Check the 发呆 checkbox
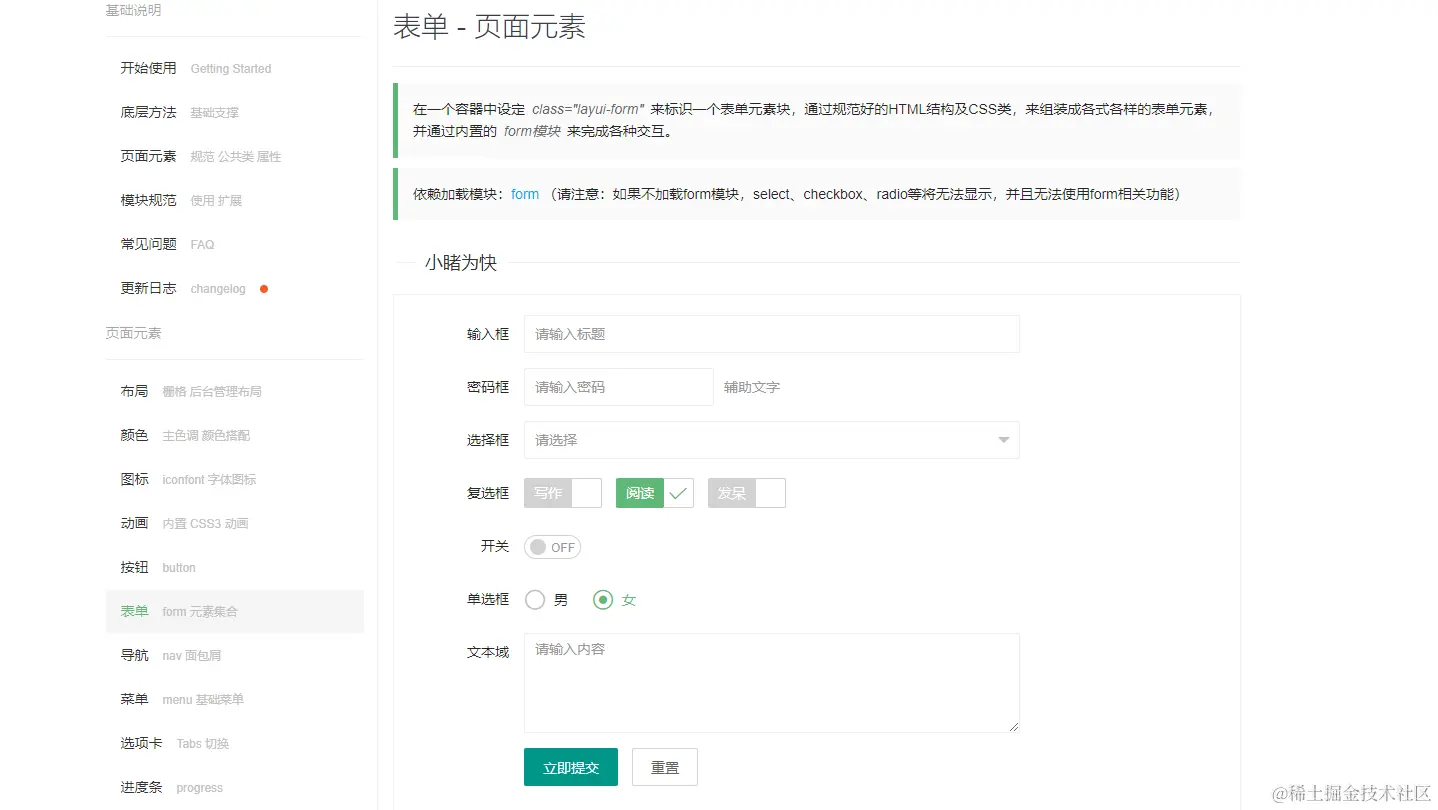The height and width of the screenshot is (810, 1438). coord(747,493)
